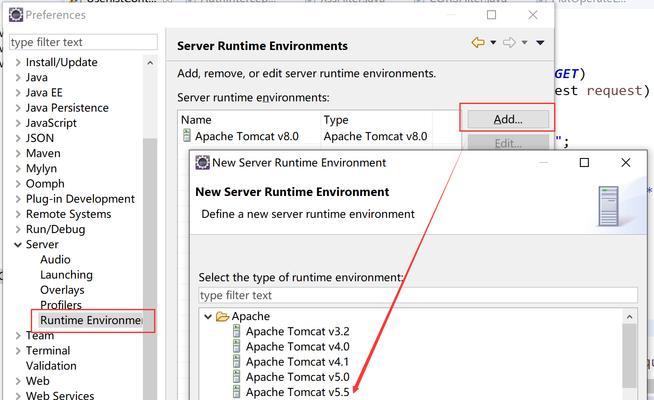Select Apache Tomcat v4.0 runtime type
This screenshot has height=400, width=654.
coord(297,346)
